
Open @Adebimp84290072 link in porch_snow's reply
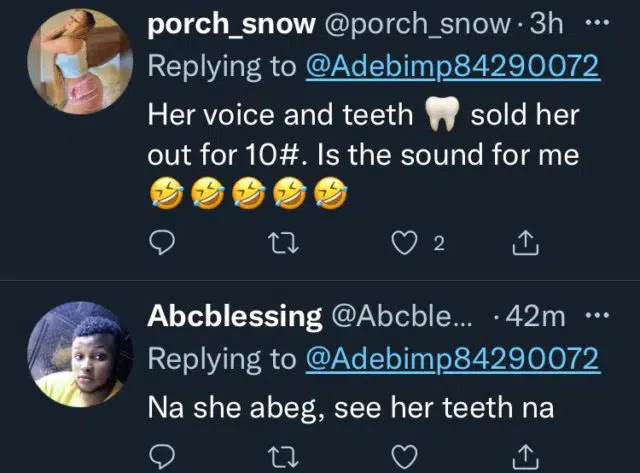[x=452, y=67]
